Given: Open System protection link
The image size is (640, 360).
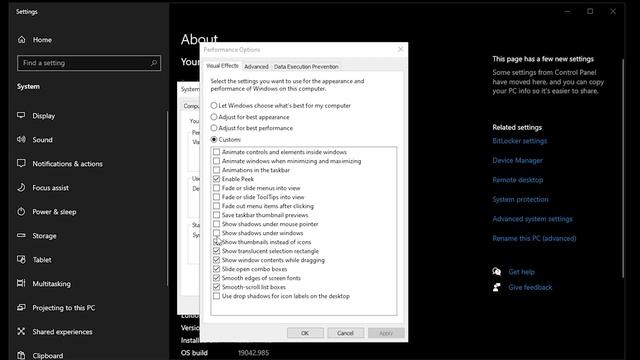Looking at the screenshot, I should click(x=520, y=199).
